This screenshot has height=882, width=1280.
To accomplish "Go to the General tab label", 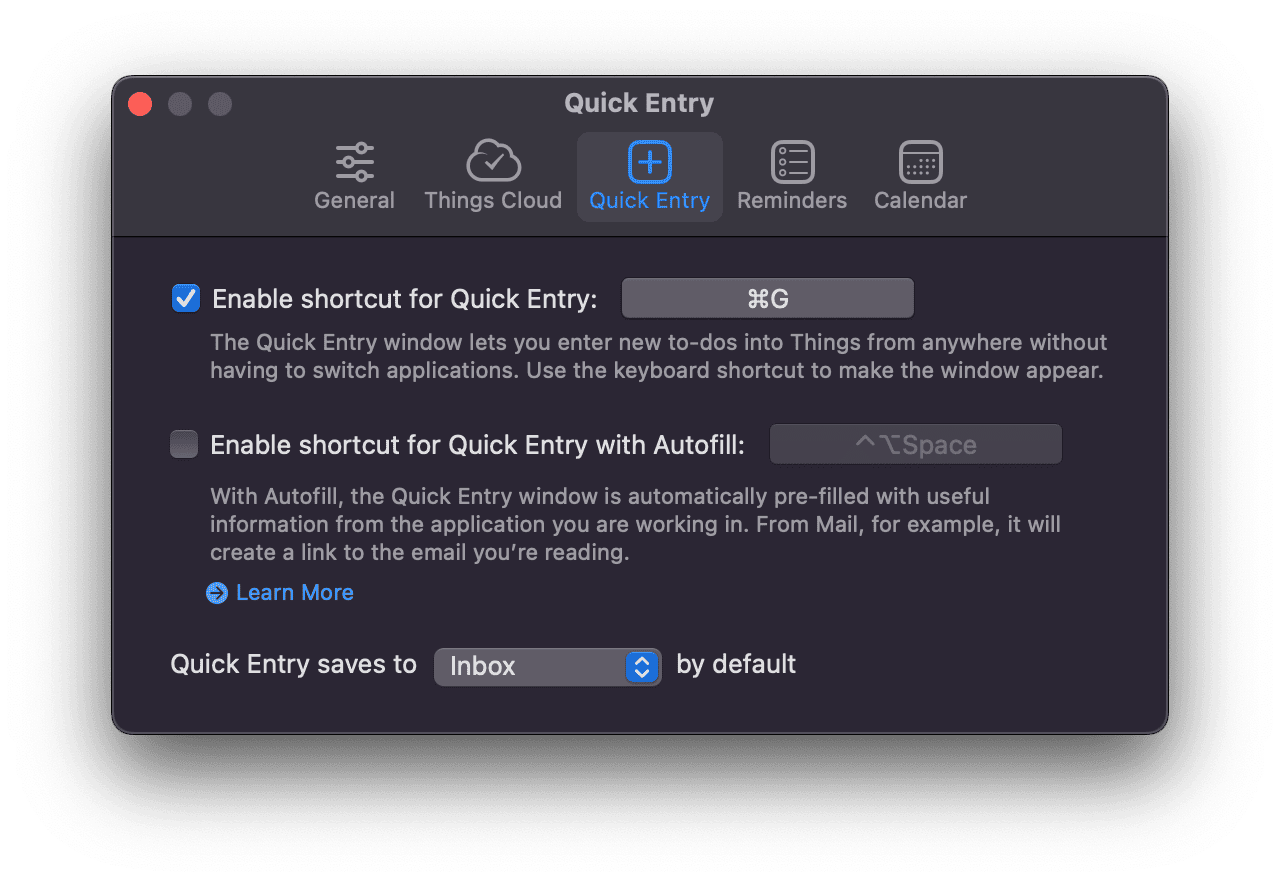I will 354,200.
